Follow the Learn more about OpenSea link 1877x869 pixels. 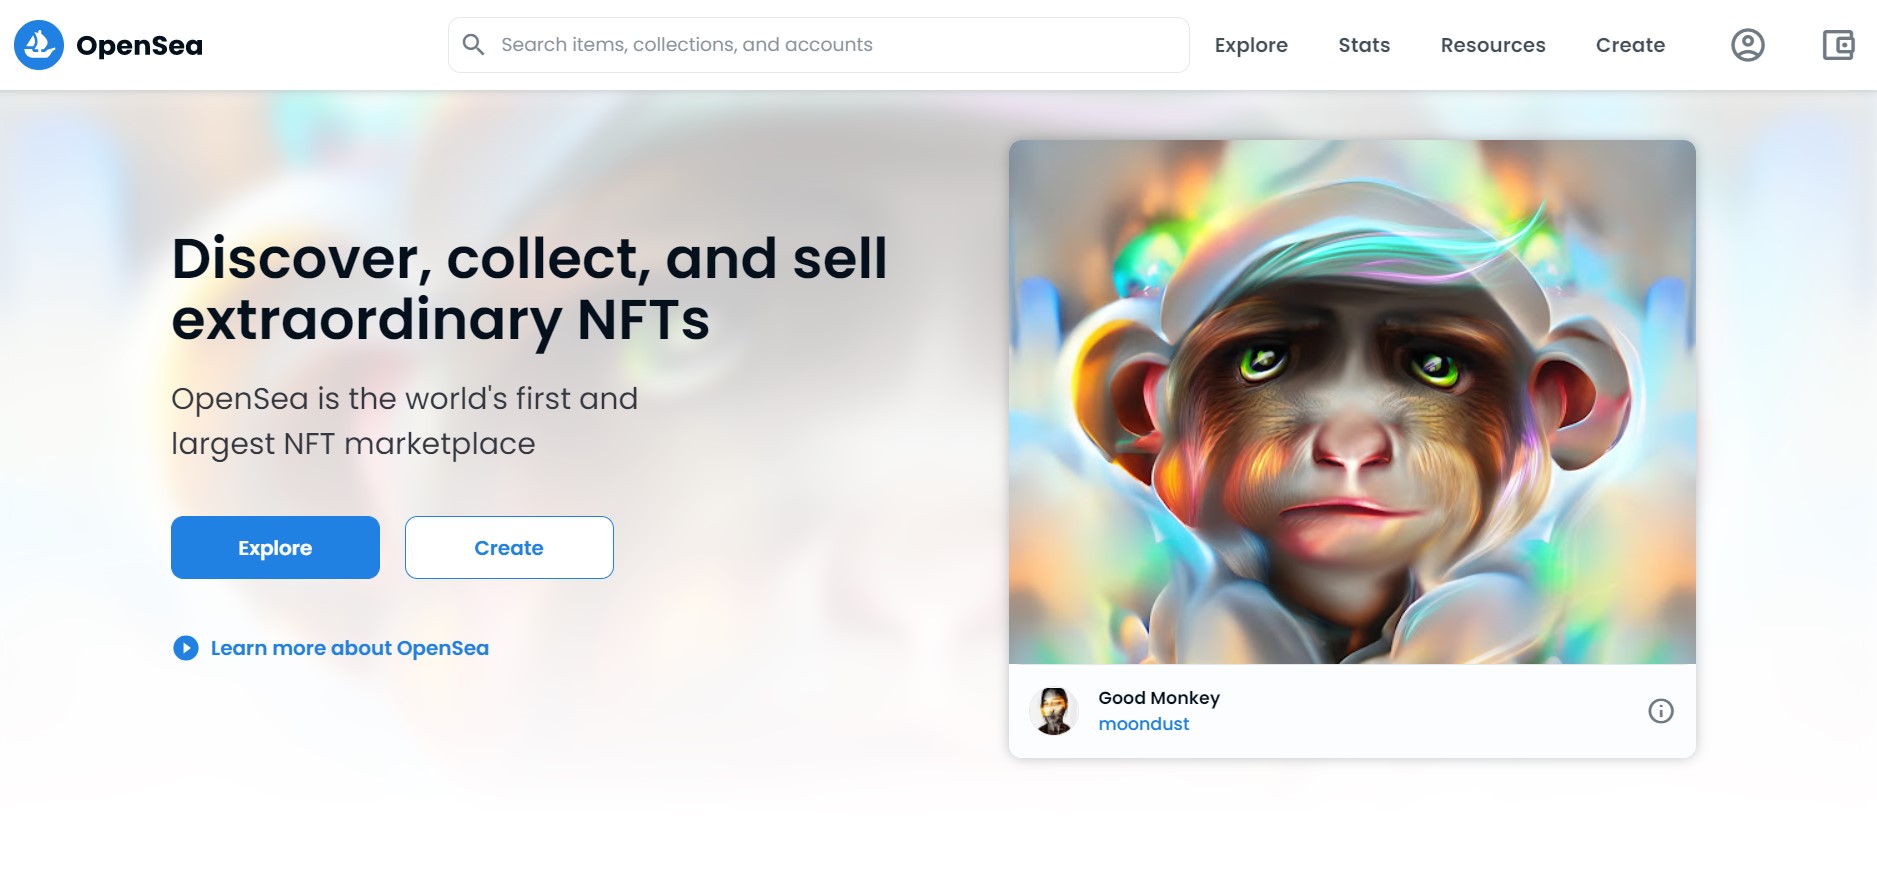pos(349,648)
